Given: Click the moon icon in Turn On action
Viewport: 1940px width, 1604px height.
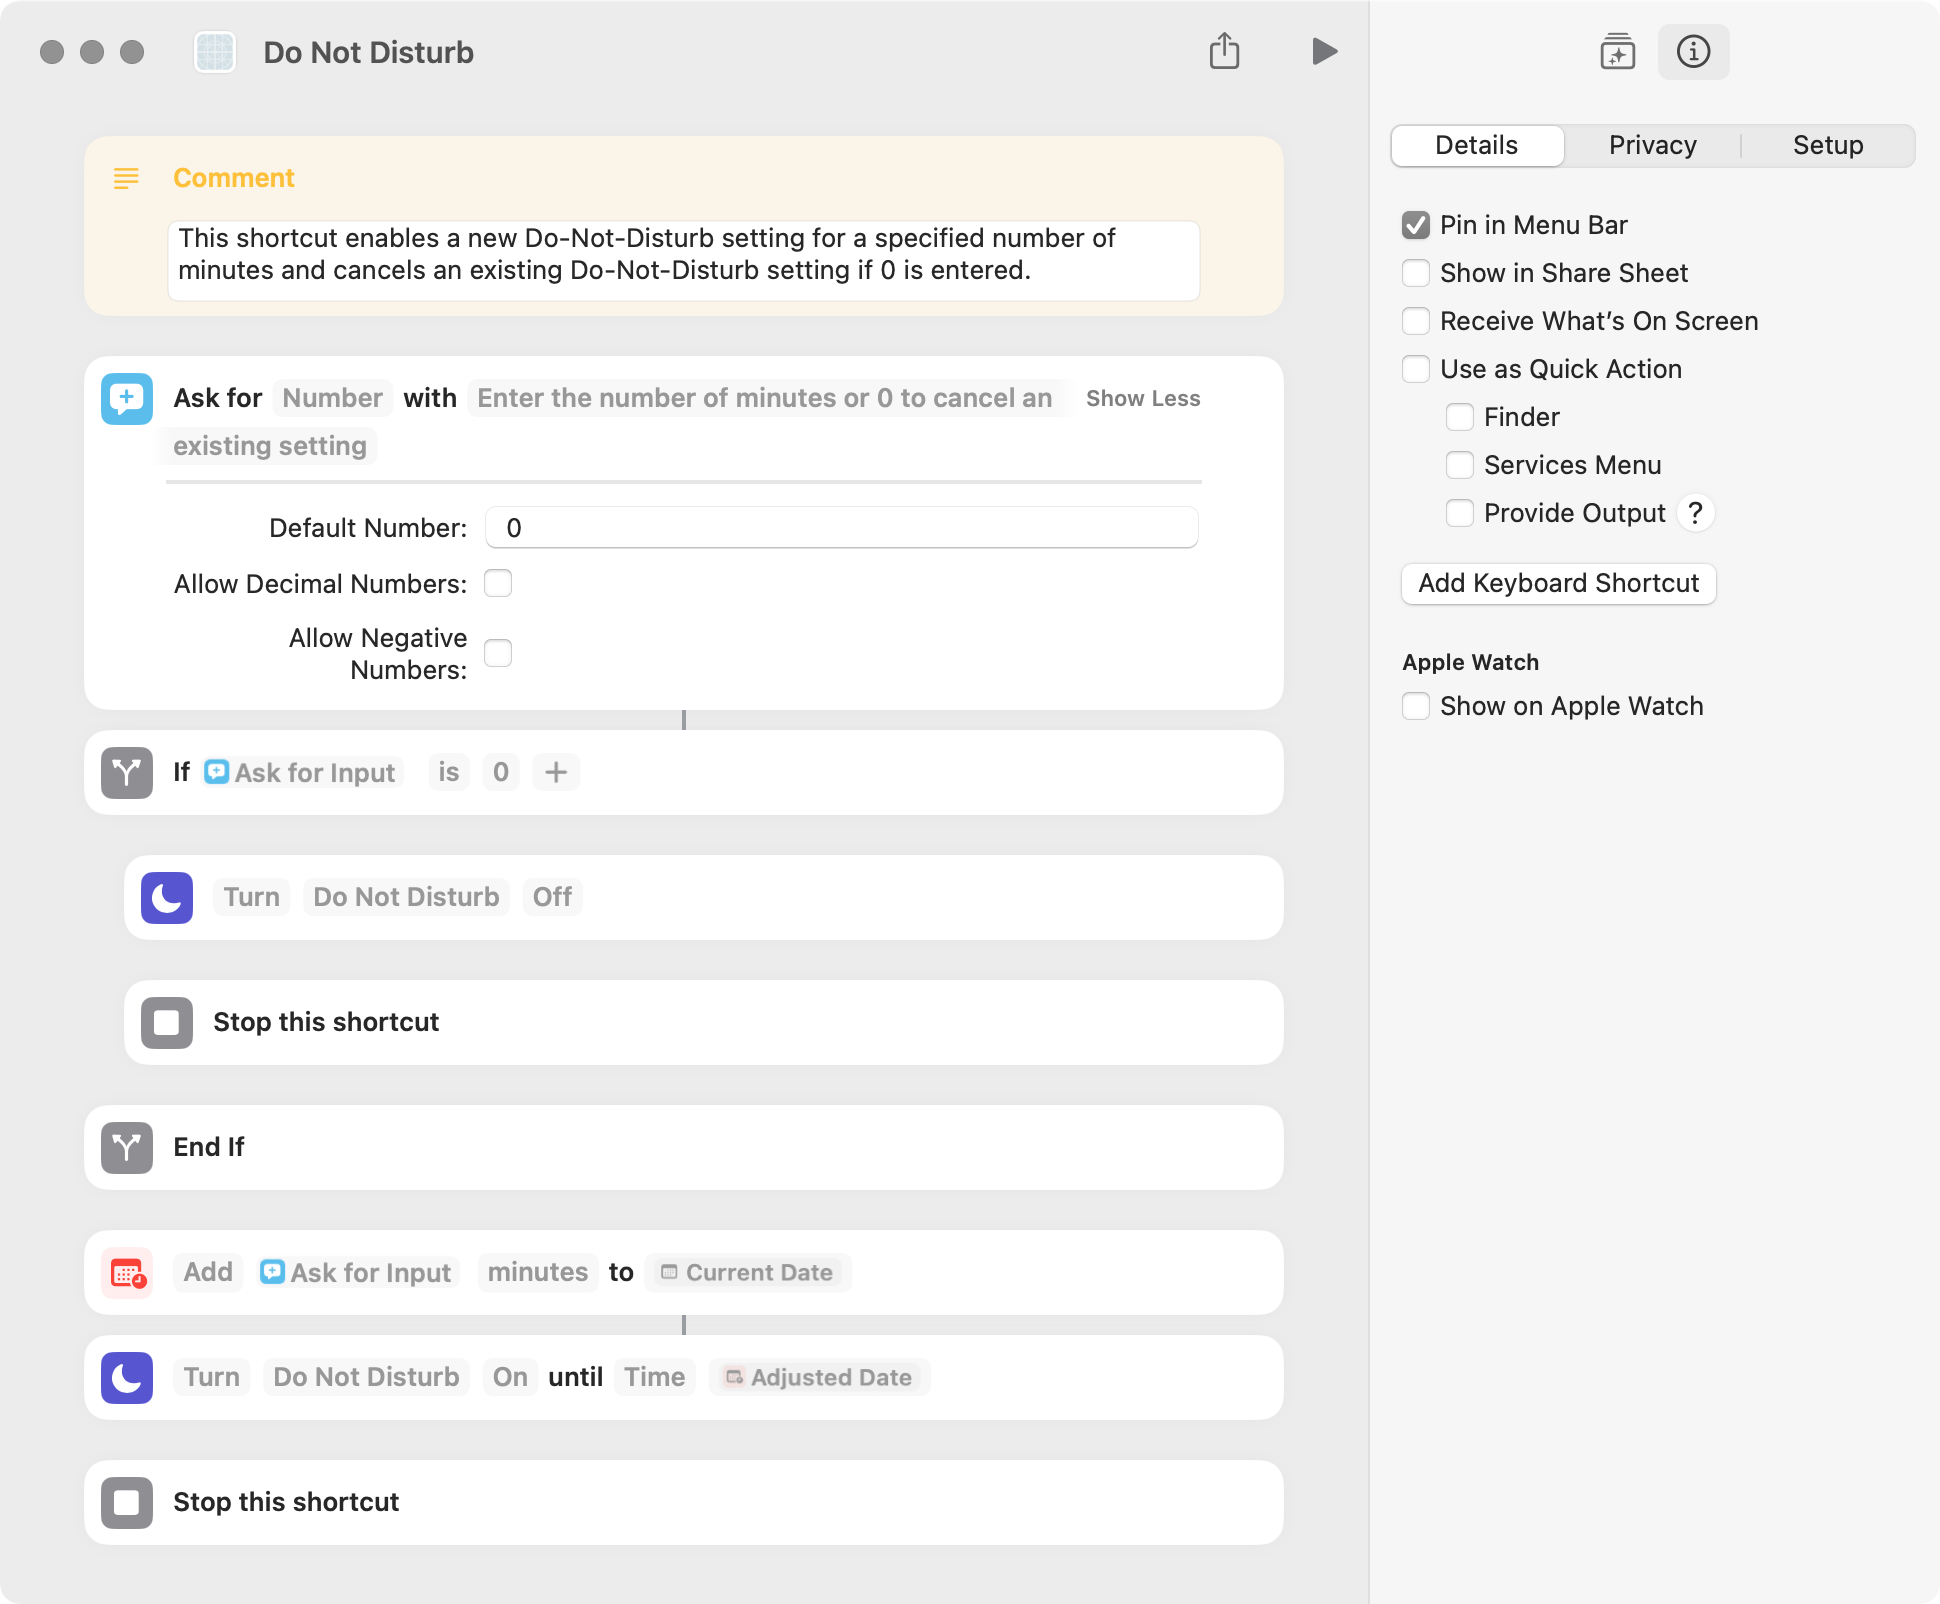Looking at the screenshot, I should (127, 1377).
